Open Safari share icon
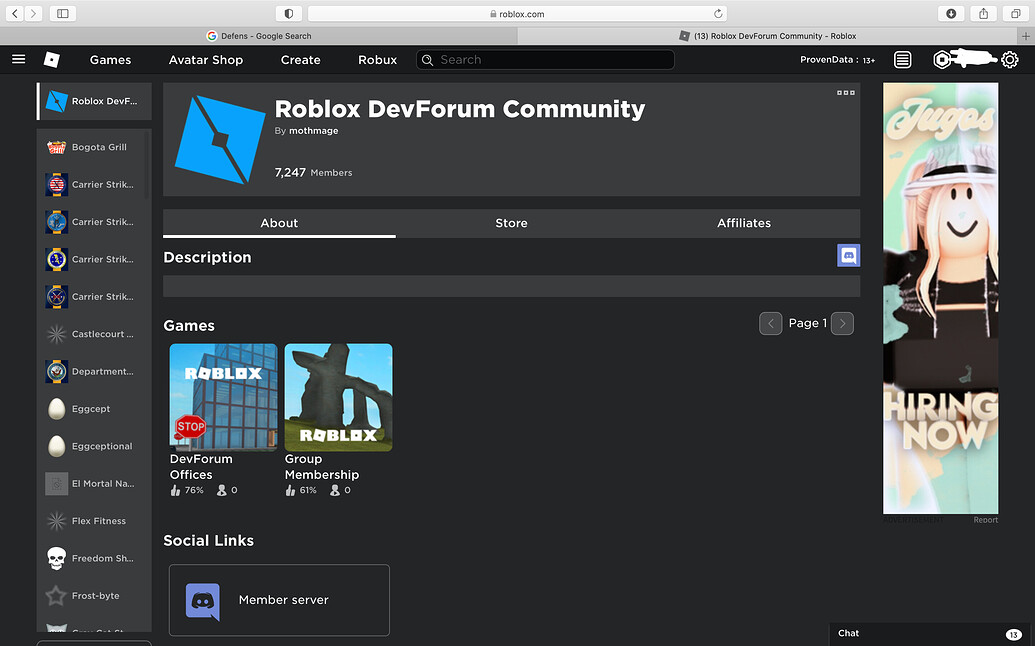Screen dimensions: 1035x646 984,13
